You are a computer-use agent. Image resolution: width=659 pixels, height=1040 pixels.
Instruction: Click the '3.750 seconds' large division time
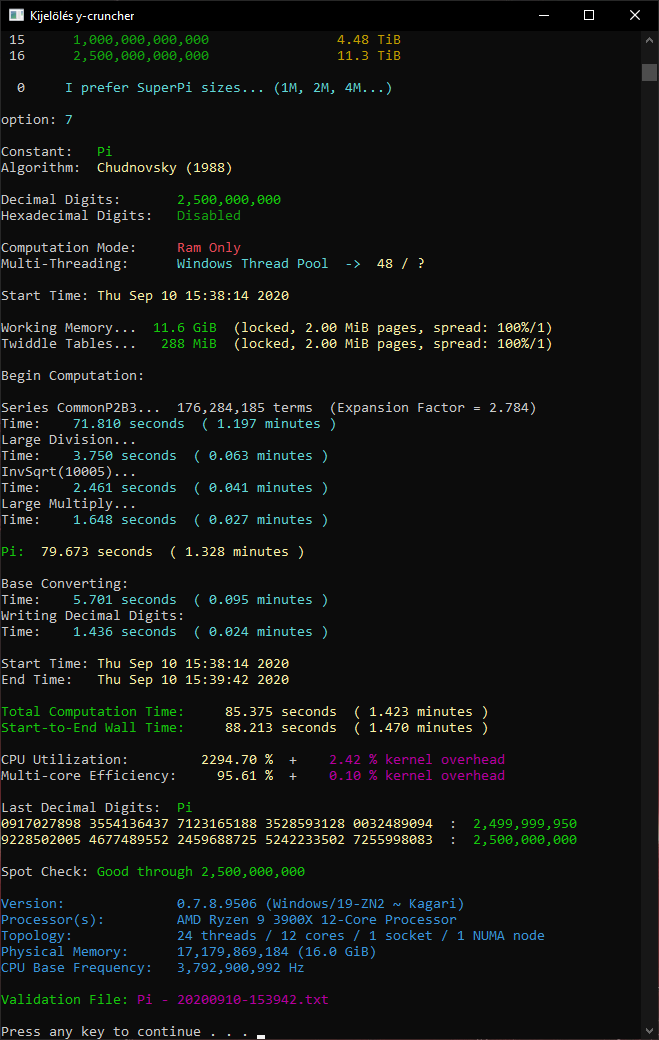coord(125,456)
